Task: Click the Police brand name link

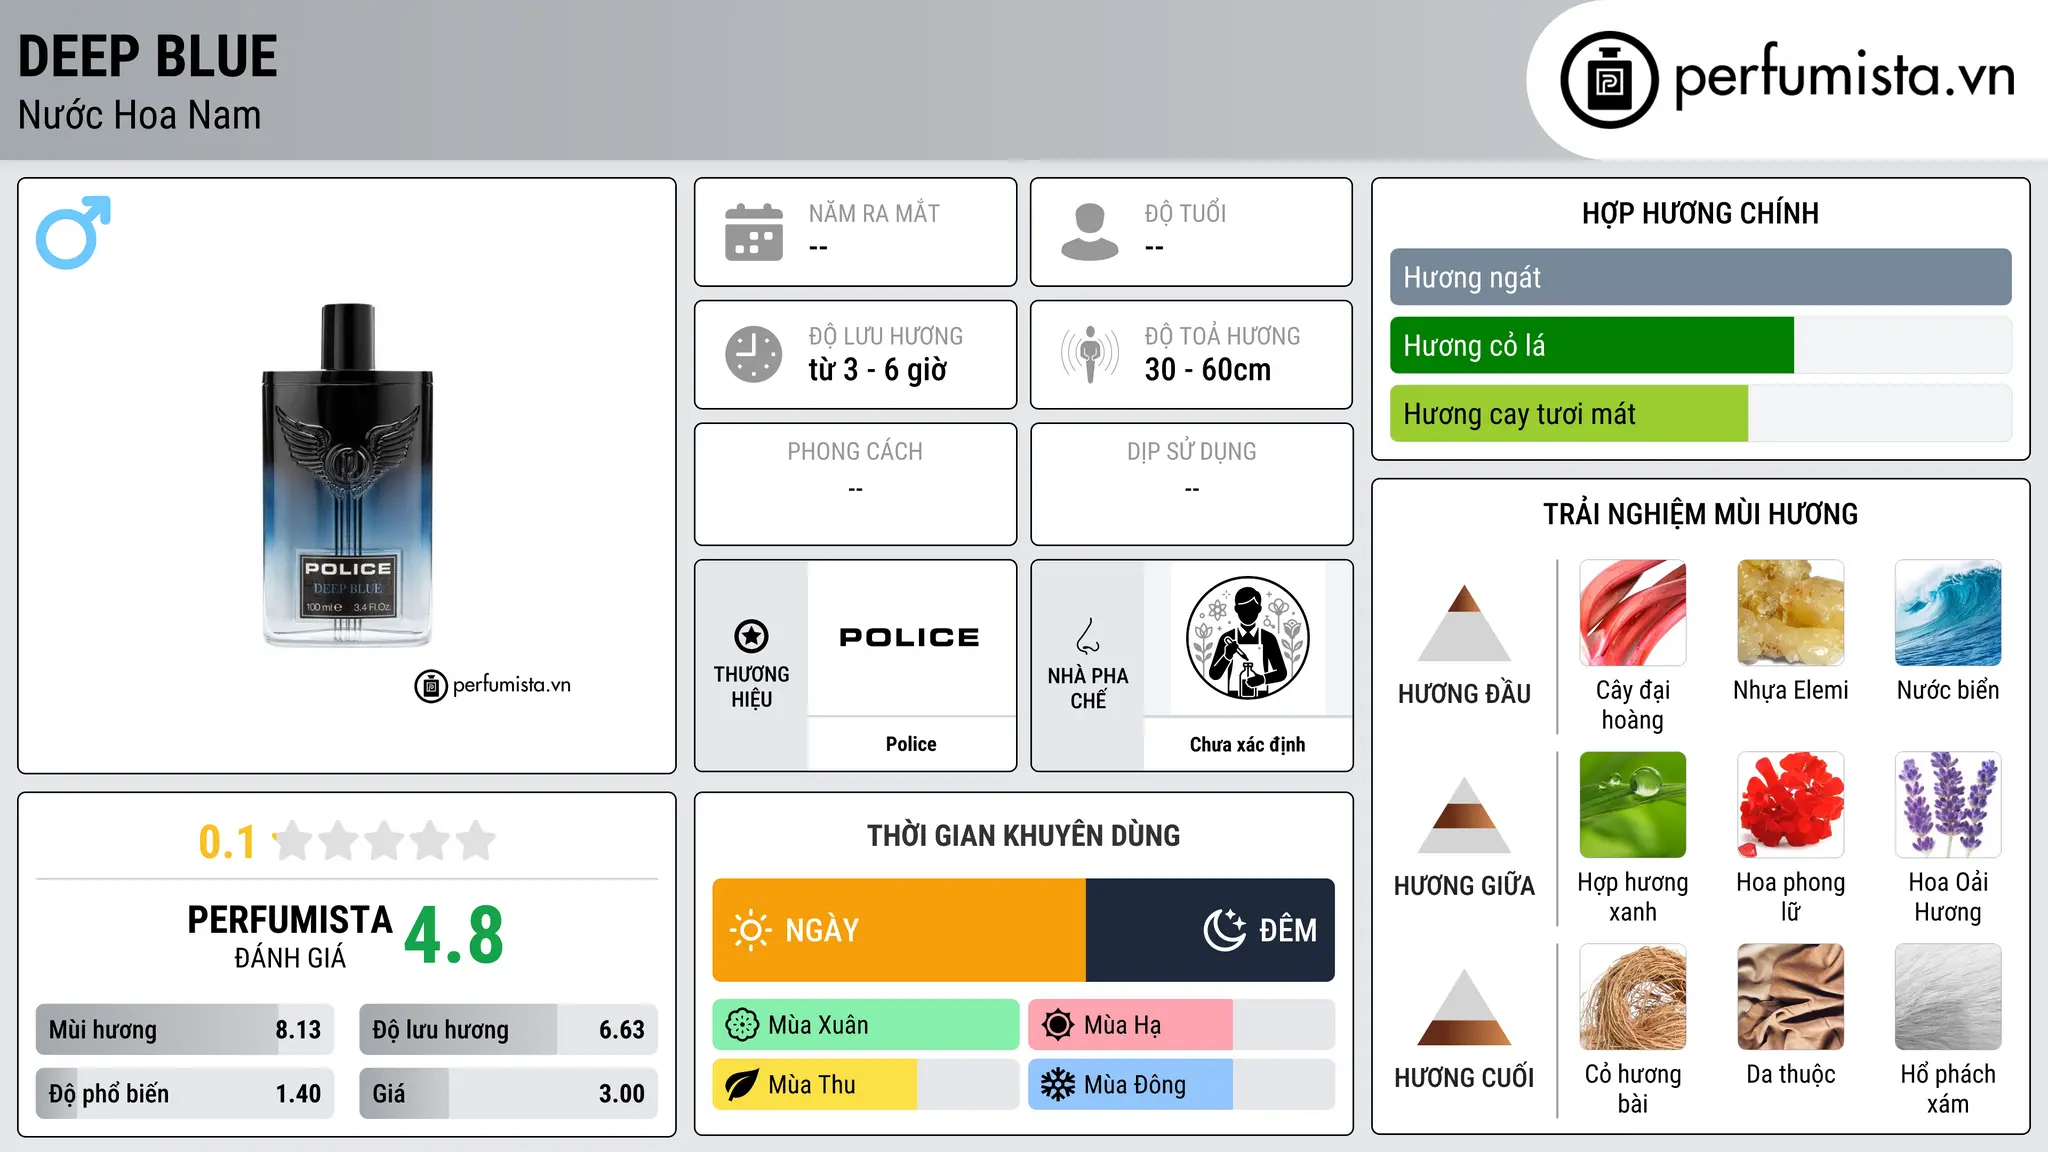Action: click(911, 744)
